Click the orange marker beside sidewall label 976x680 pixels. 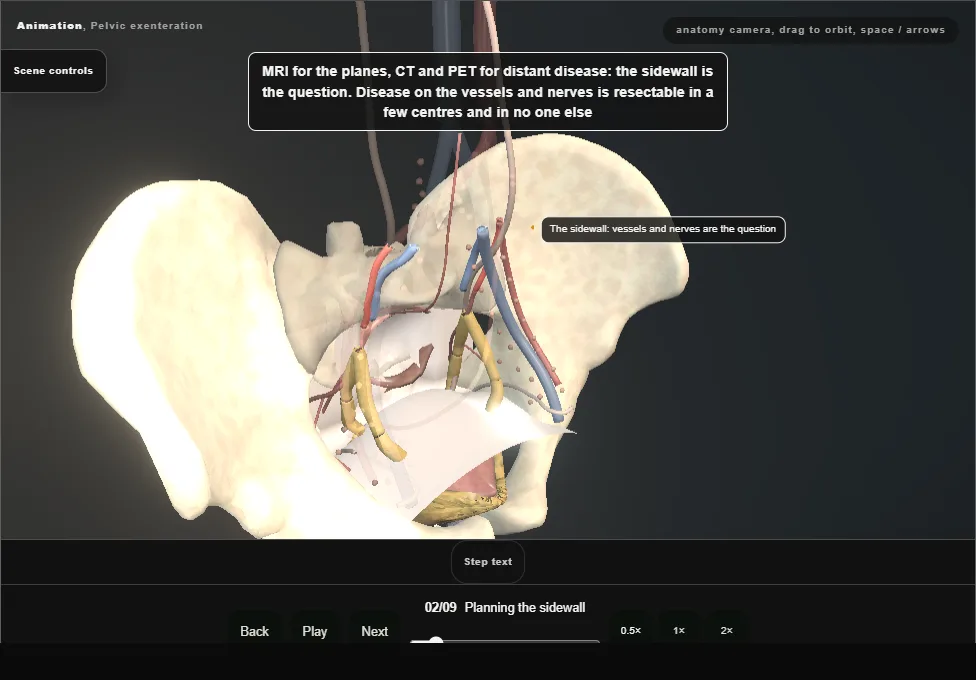pos(532,227)
